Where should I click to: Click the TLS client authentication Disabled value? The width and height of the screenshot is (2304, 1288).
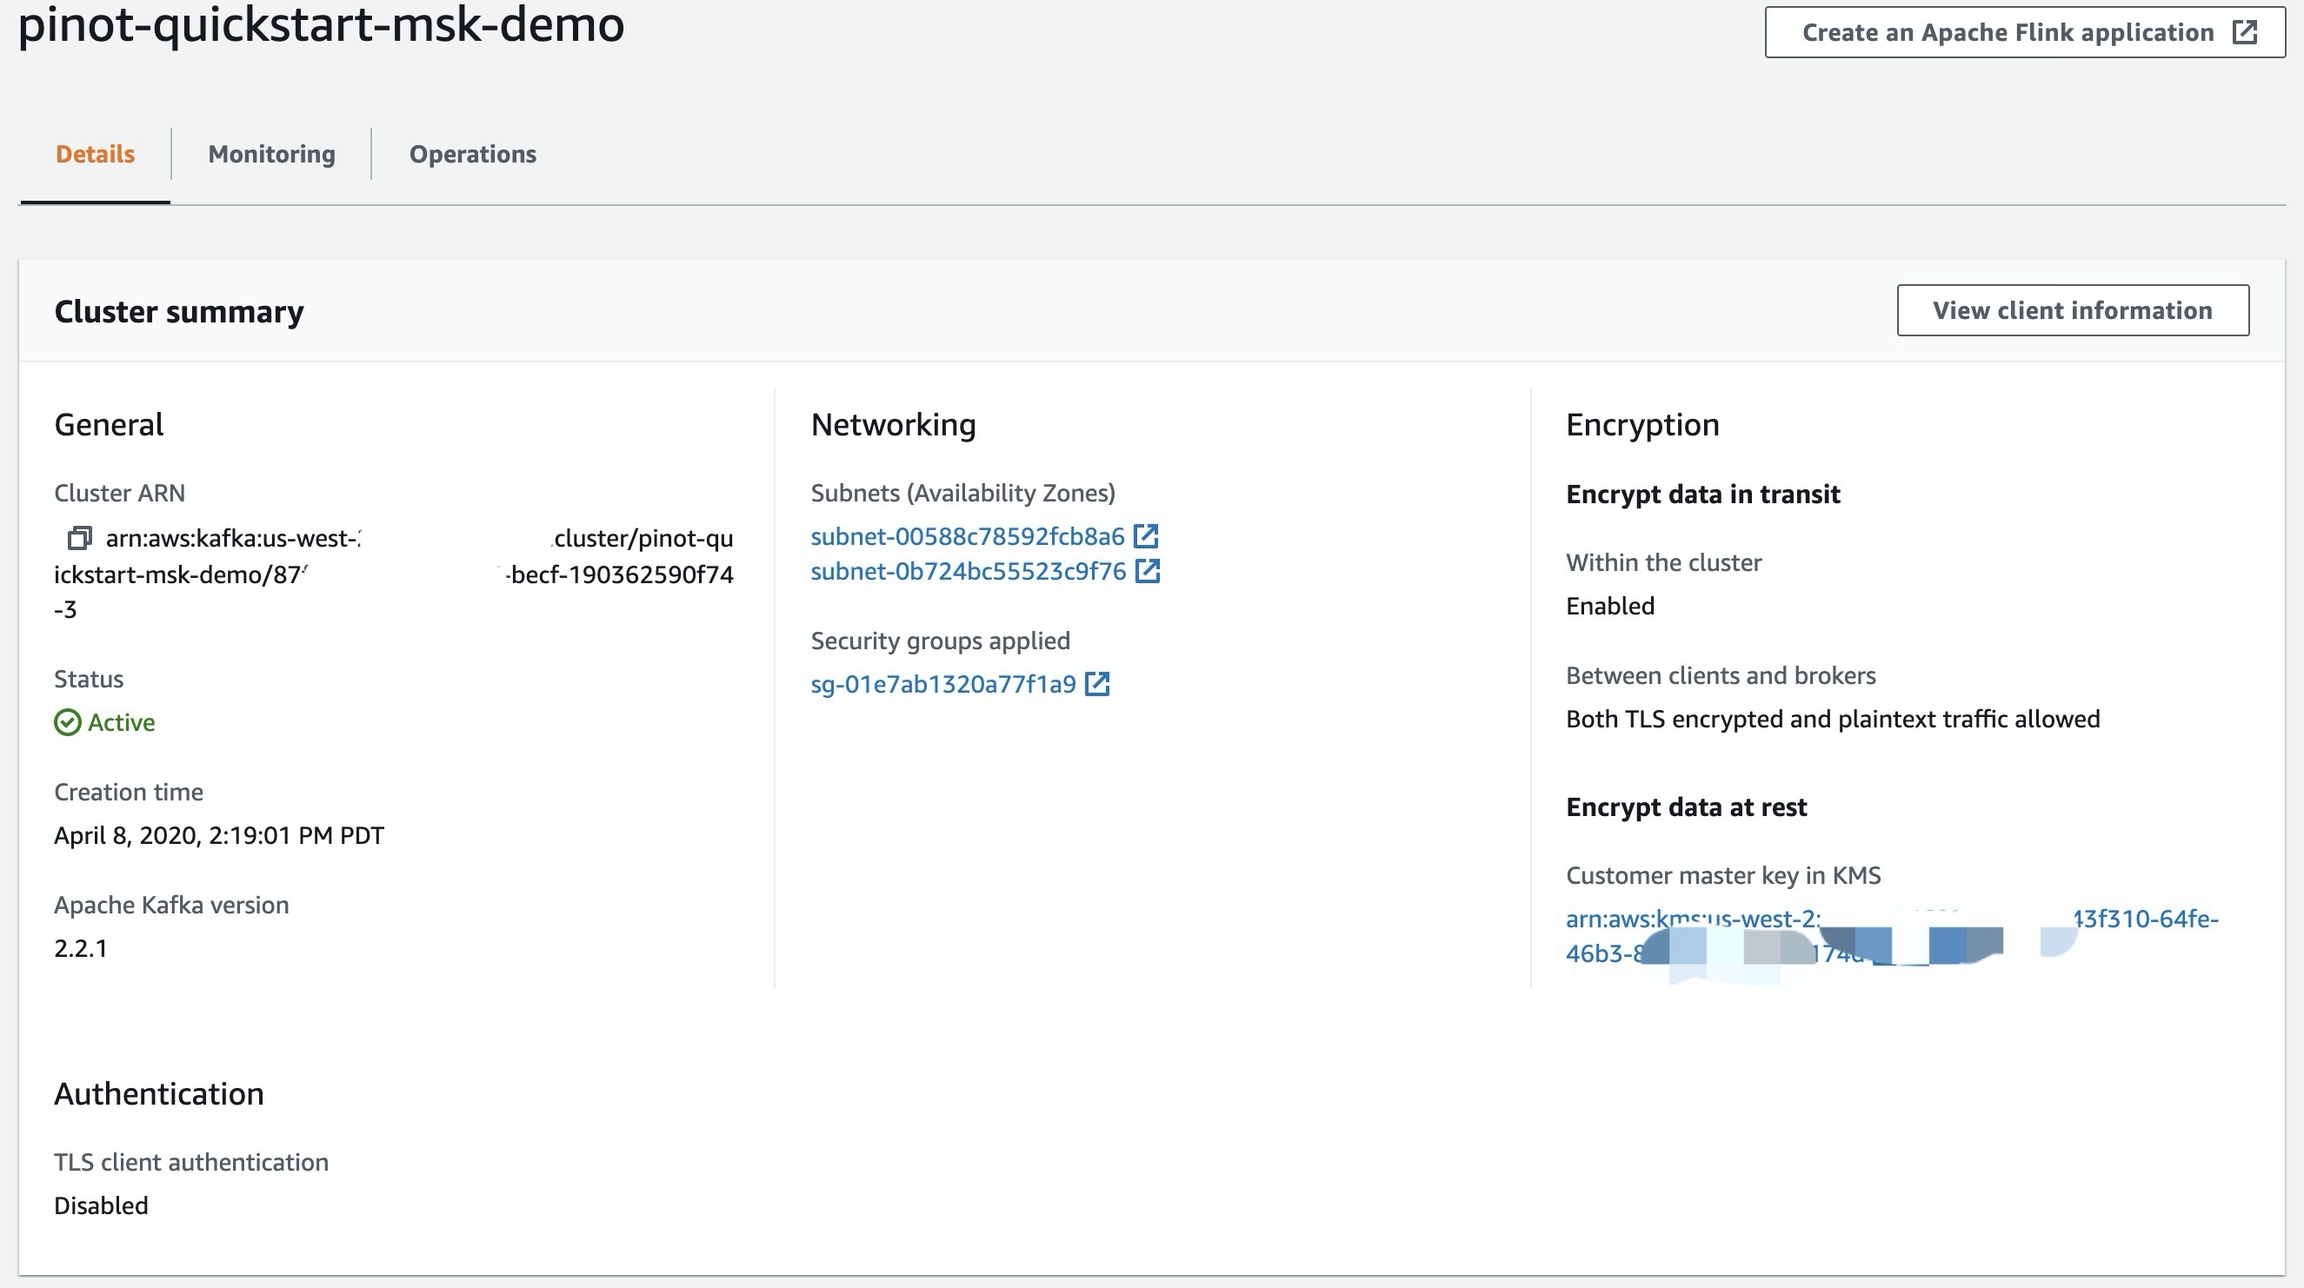[101, 1205]
